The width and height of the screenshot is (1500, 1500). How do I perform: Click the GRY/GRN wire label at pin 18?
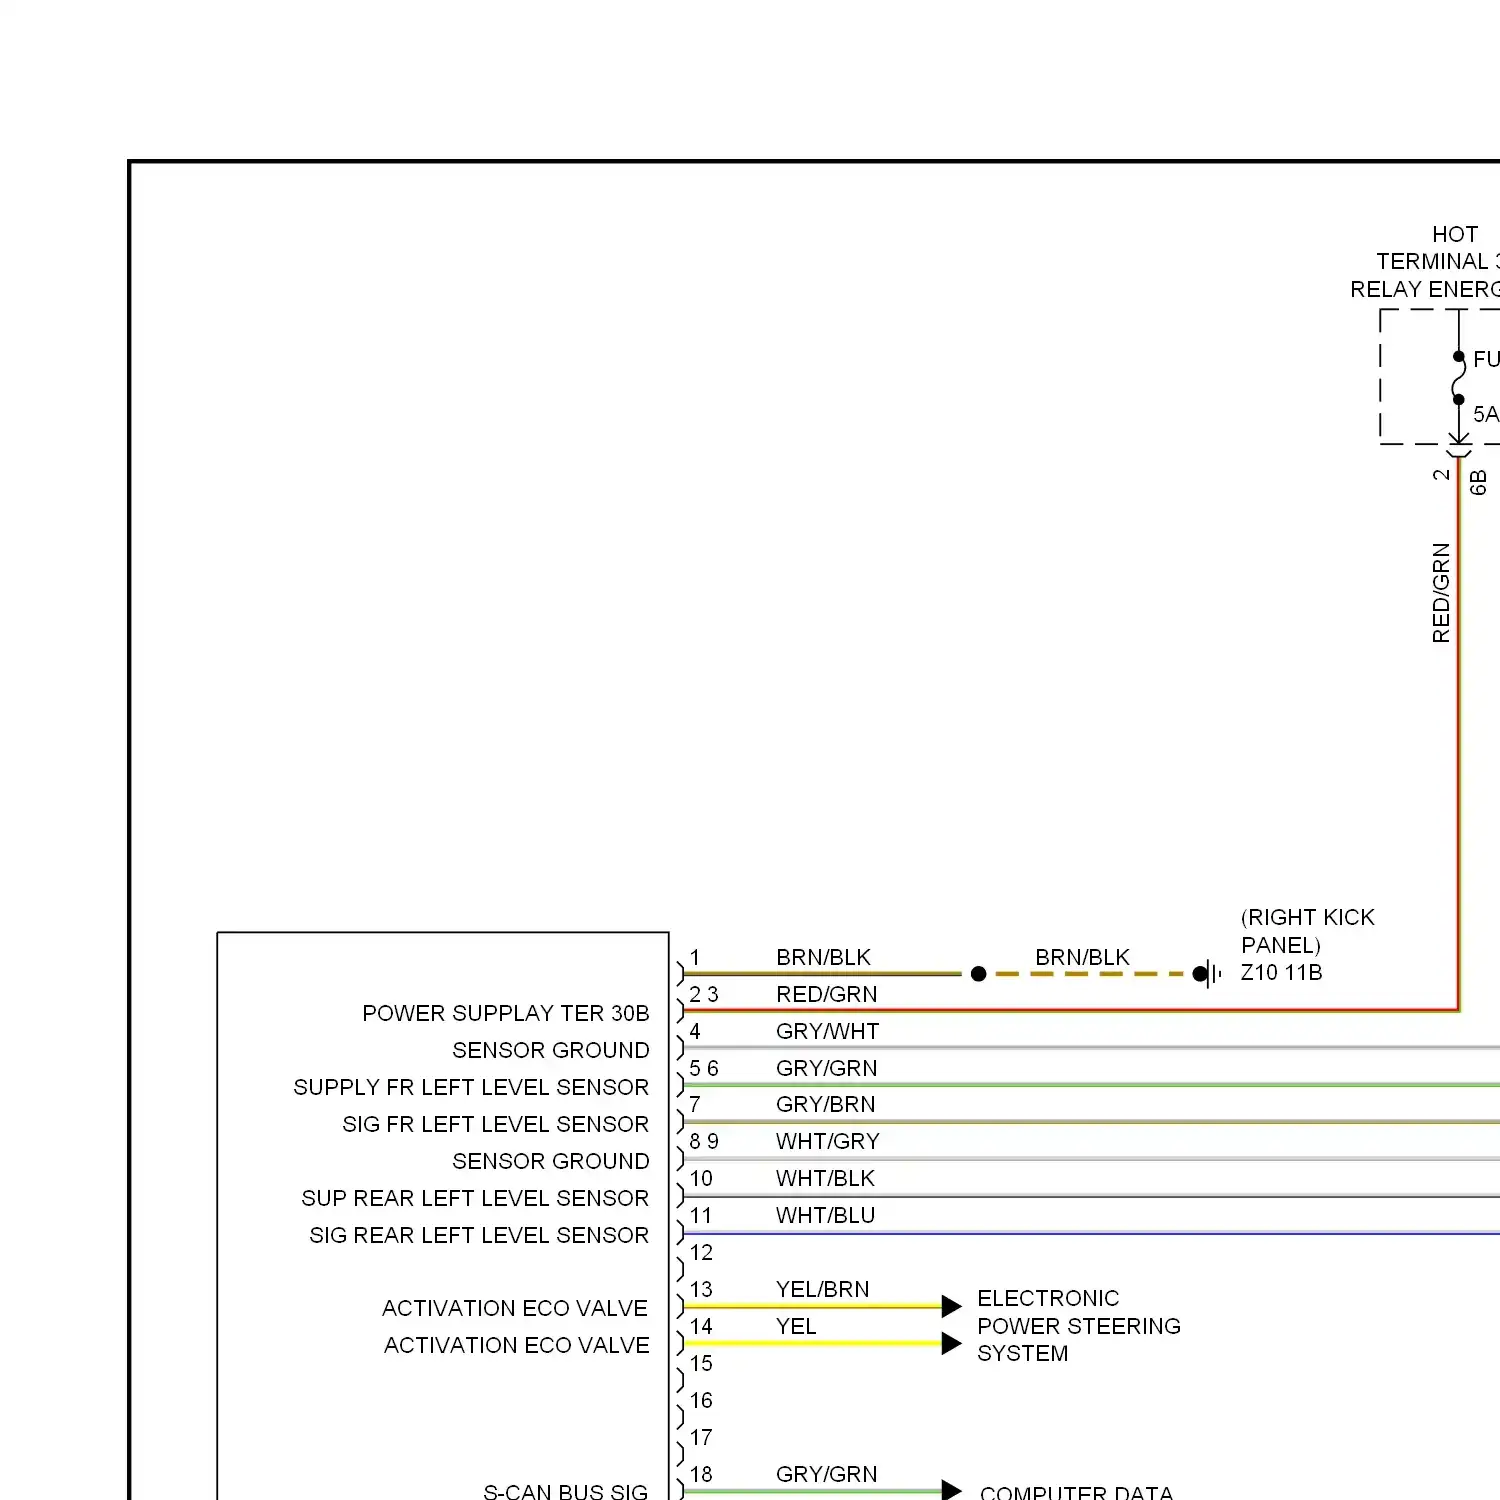tap(826, 1474)
